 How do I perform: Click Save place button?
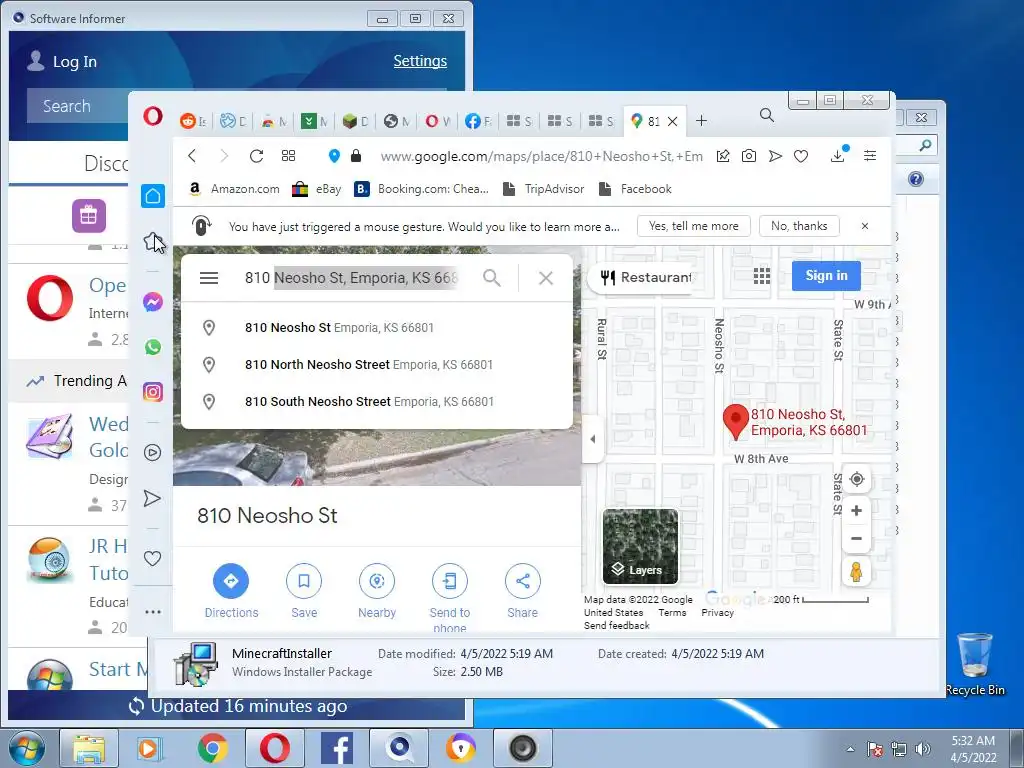(x=304, y=591)
